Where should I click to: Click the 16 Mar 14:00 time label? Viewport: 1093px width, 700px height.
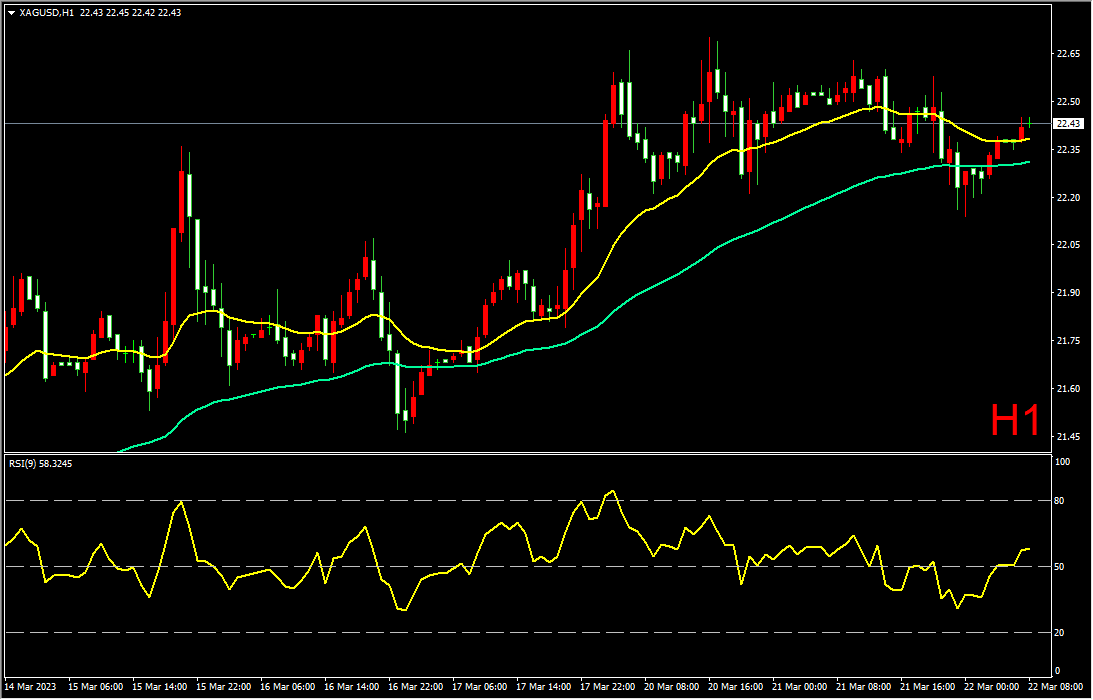point(352,687)
